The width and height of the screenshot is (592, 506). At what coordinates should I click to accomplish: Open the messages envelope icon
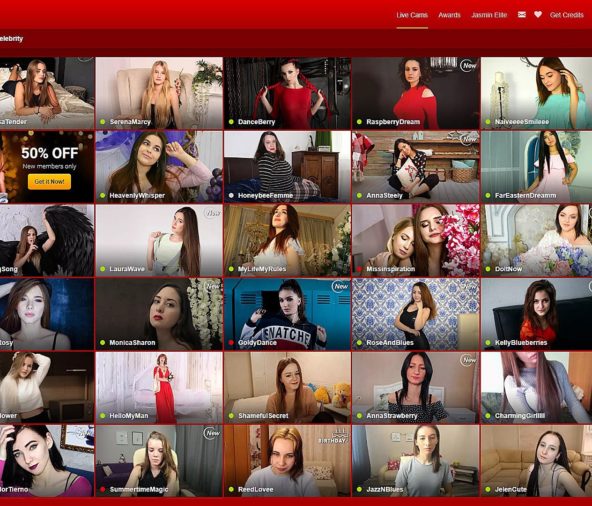point(522,15)
